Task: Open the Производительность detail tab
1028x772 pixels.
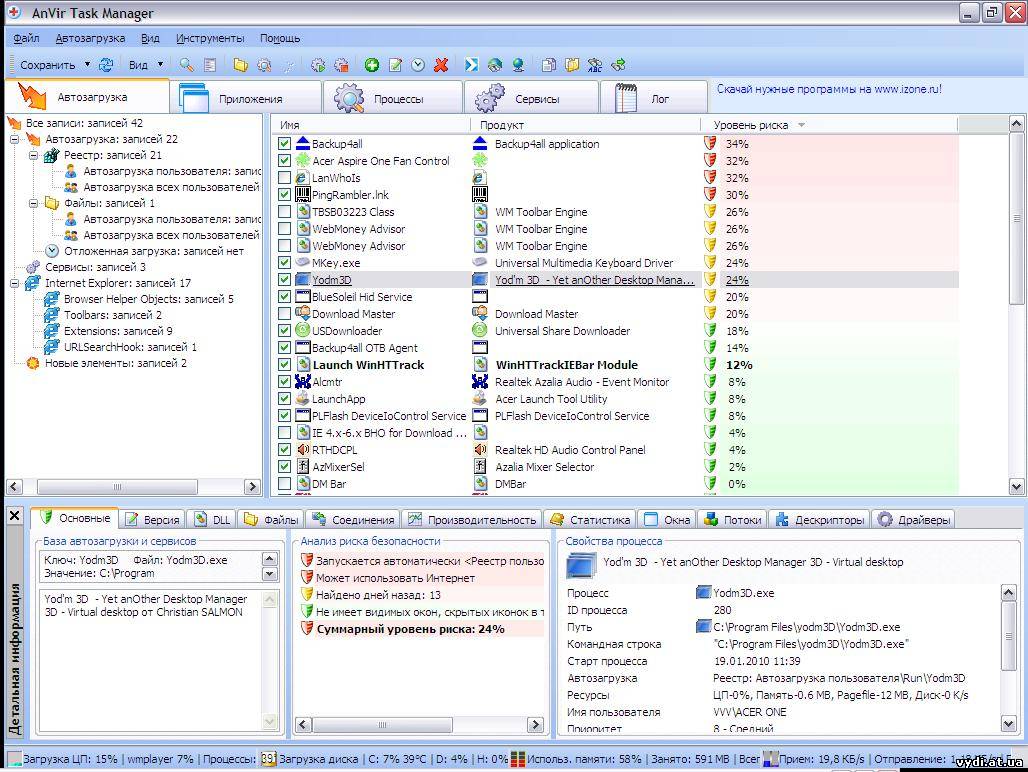Action: pyautogui.click(x=472, y=520)
